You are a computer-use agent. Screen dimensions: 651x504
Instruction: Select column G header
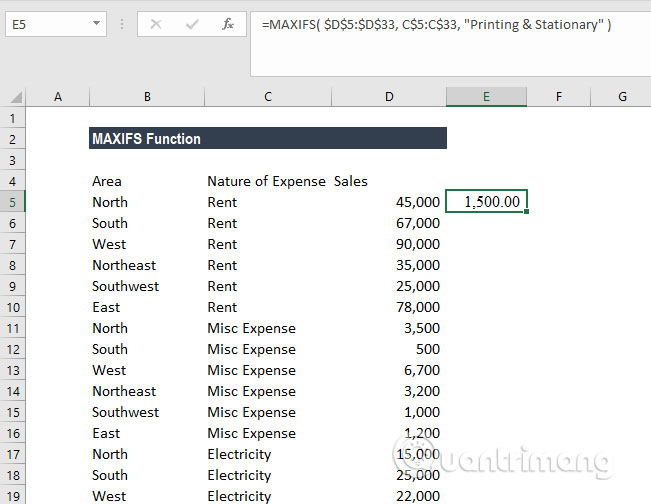click(x=622, y=97)
